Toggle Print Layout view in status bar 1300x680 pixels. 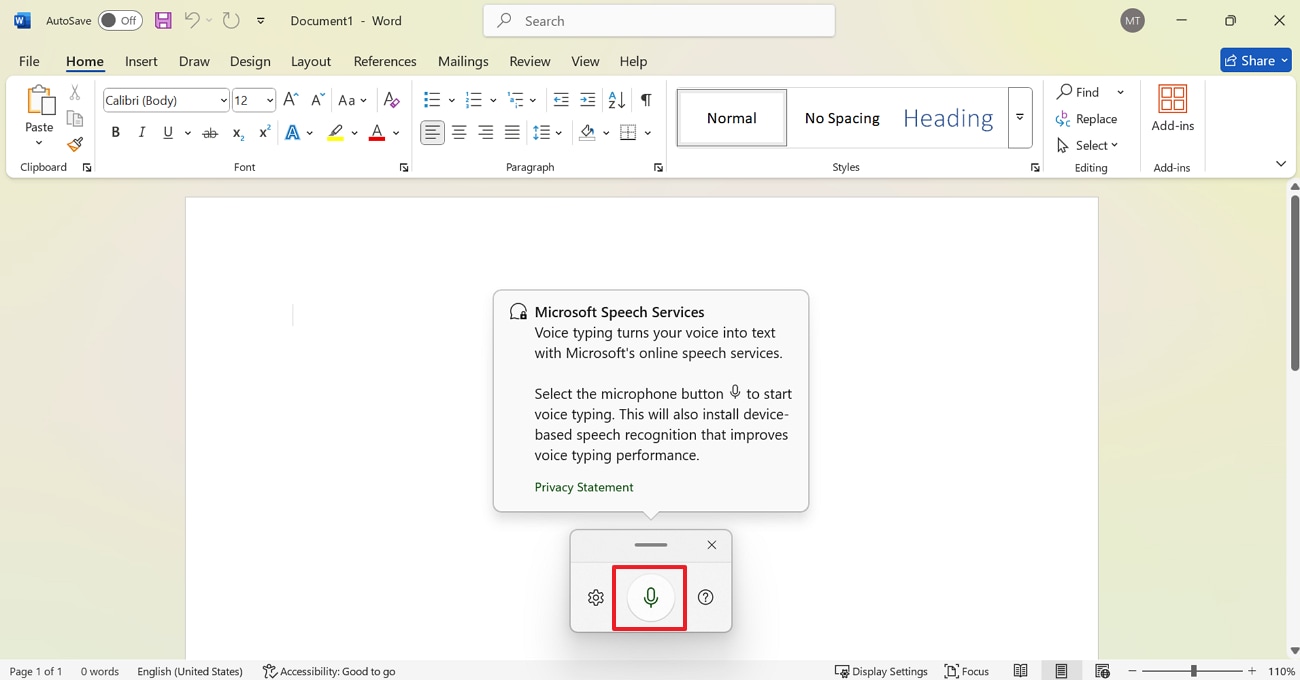[x=1061, y=671]
